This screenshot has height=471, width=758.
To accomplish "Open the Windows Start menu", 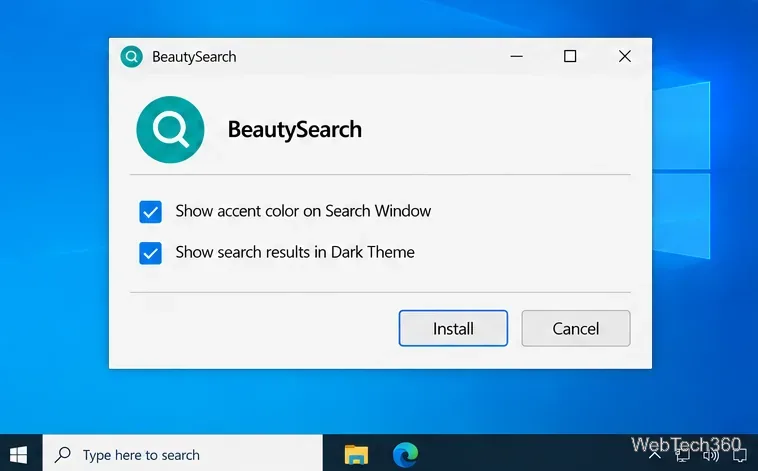I will coord(18,455).
